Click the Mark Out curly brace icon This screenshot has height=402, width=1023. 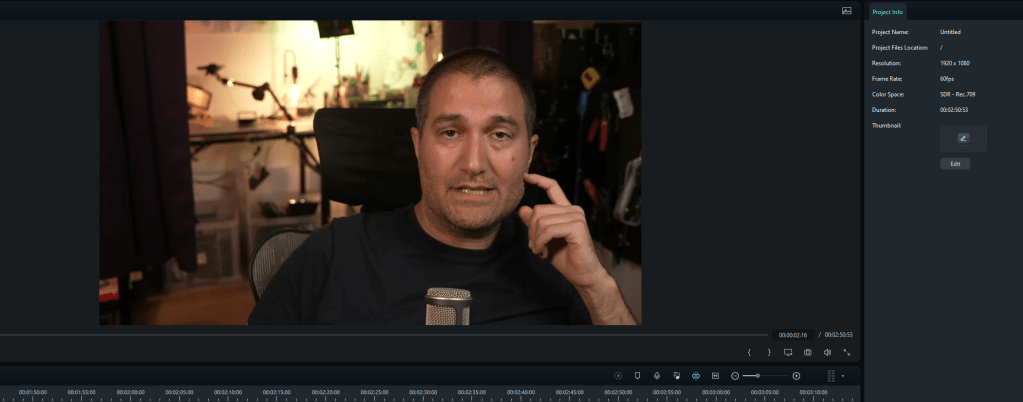pos(769,352)
